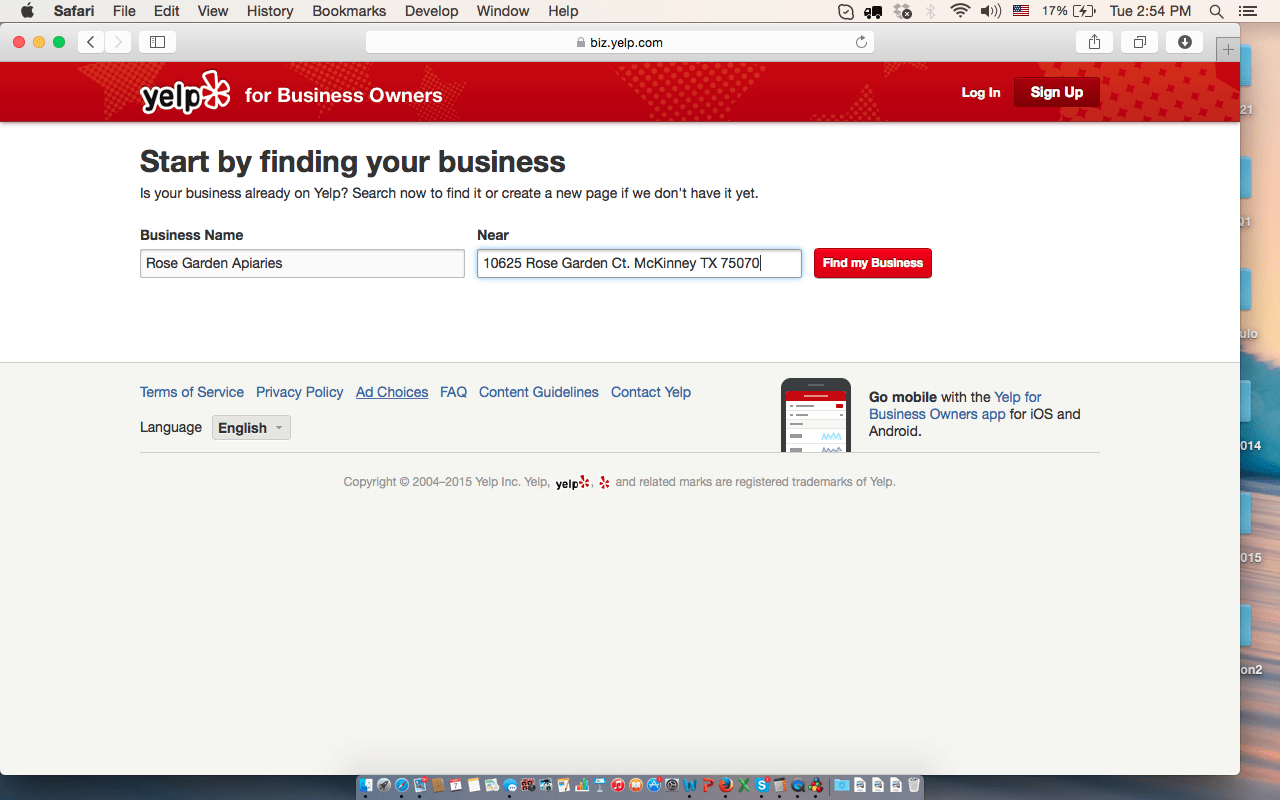The height and width of the screenshot is (800, 1280).
Task: Open the FAQ link
Action: coord(454,392)
